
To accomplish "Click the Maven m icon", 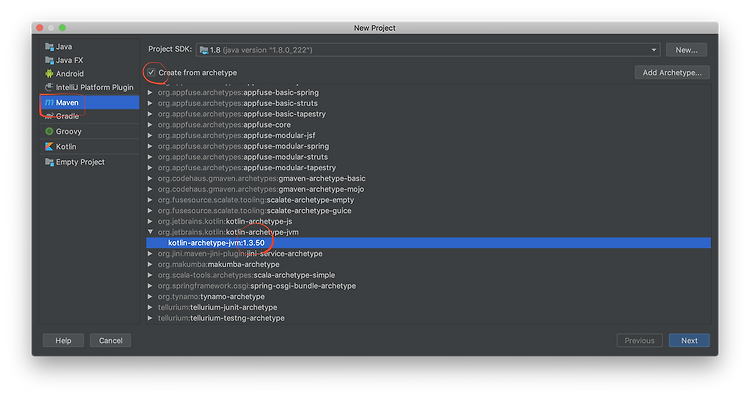I will pyautogui.click(x=49, y=102).
